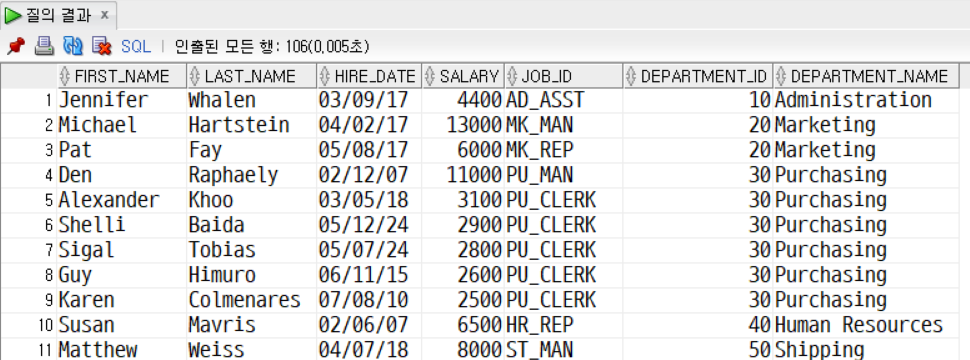Select the salary value 13000
970x360 pixels.
(x=463, y=125)
